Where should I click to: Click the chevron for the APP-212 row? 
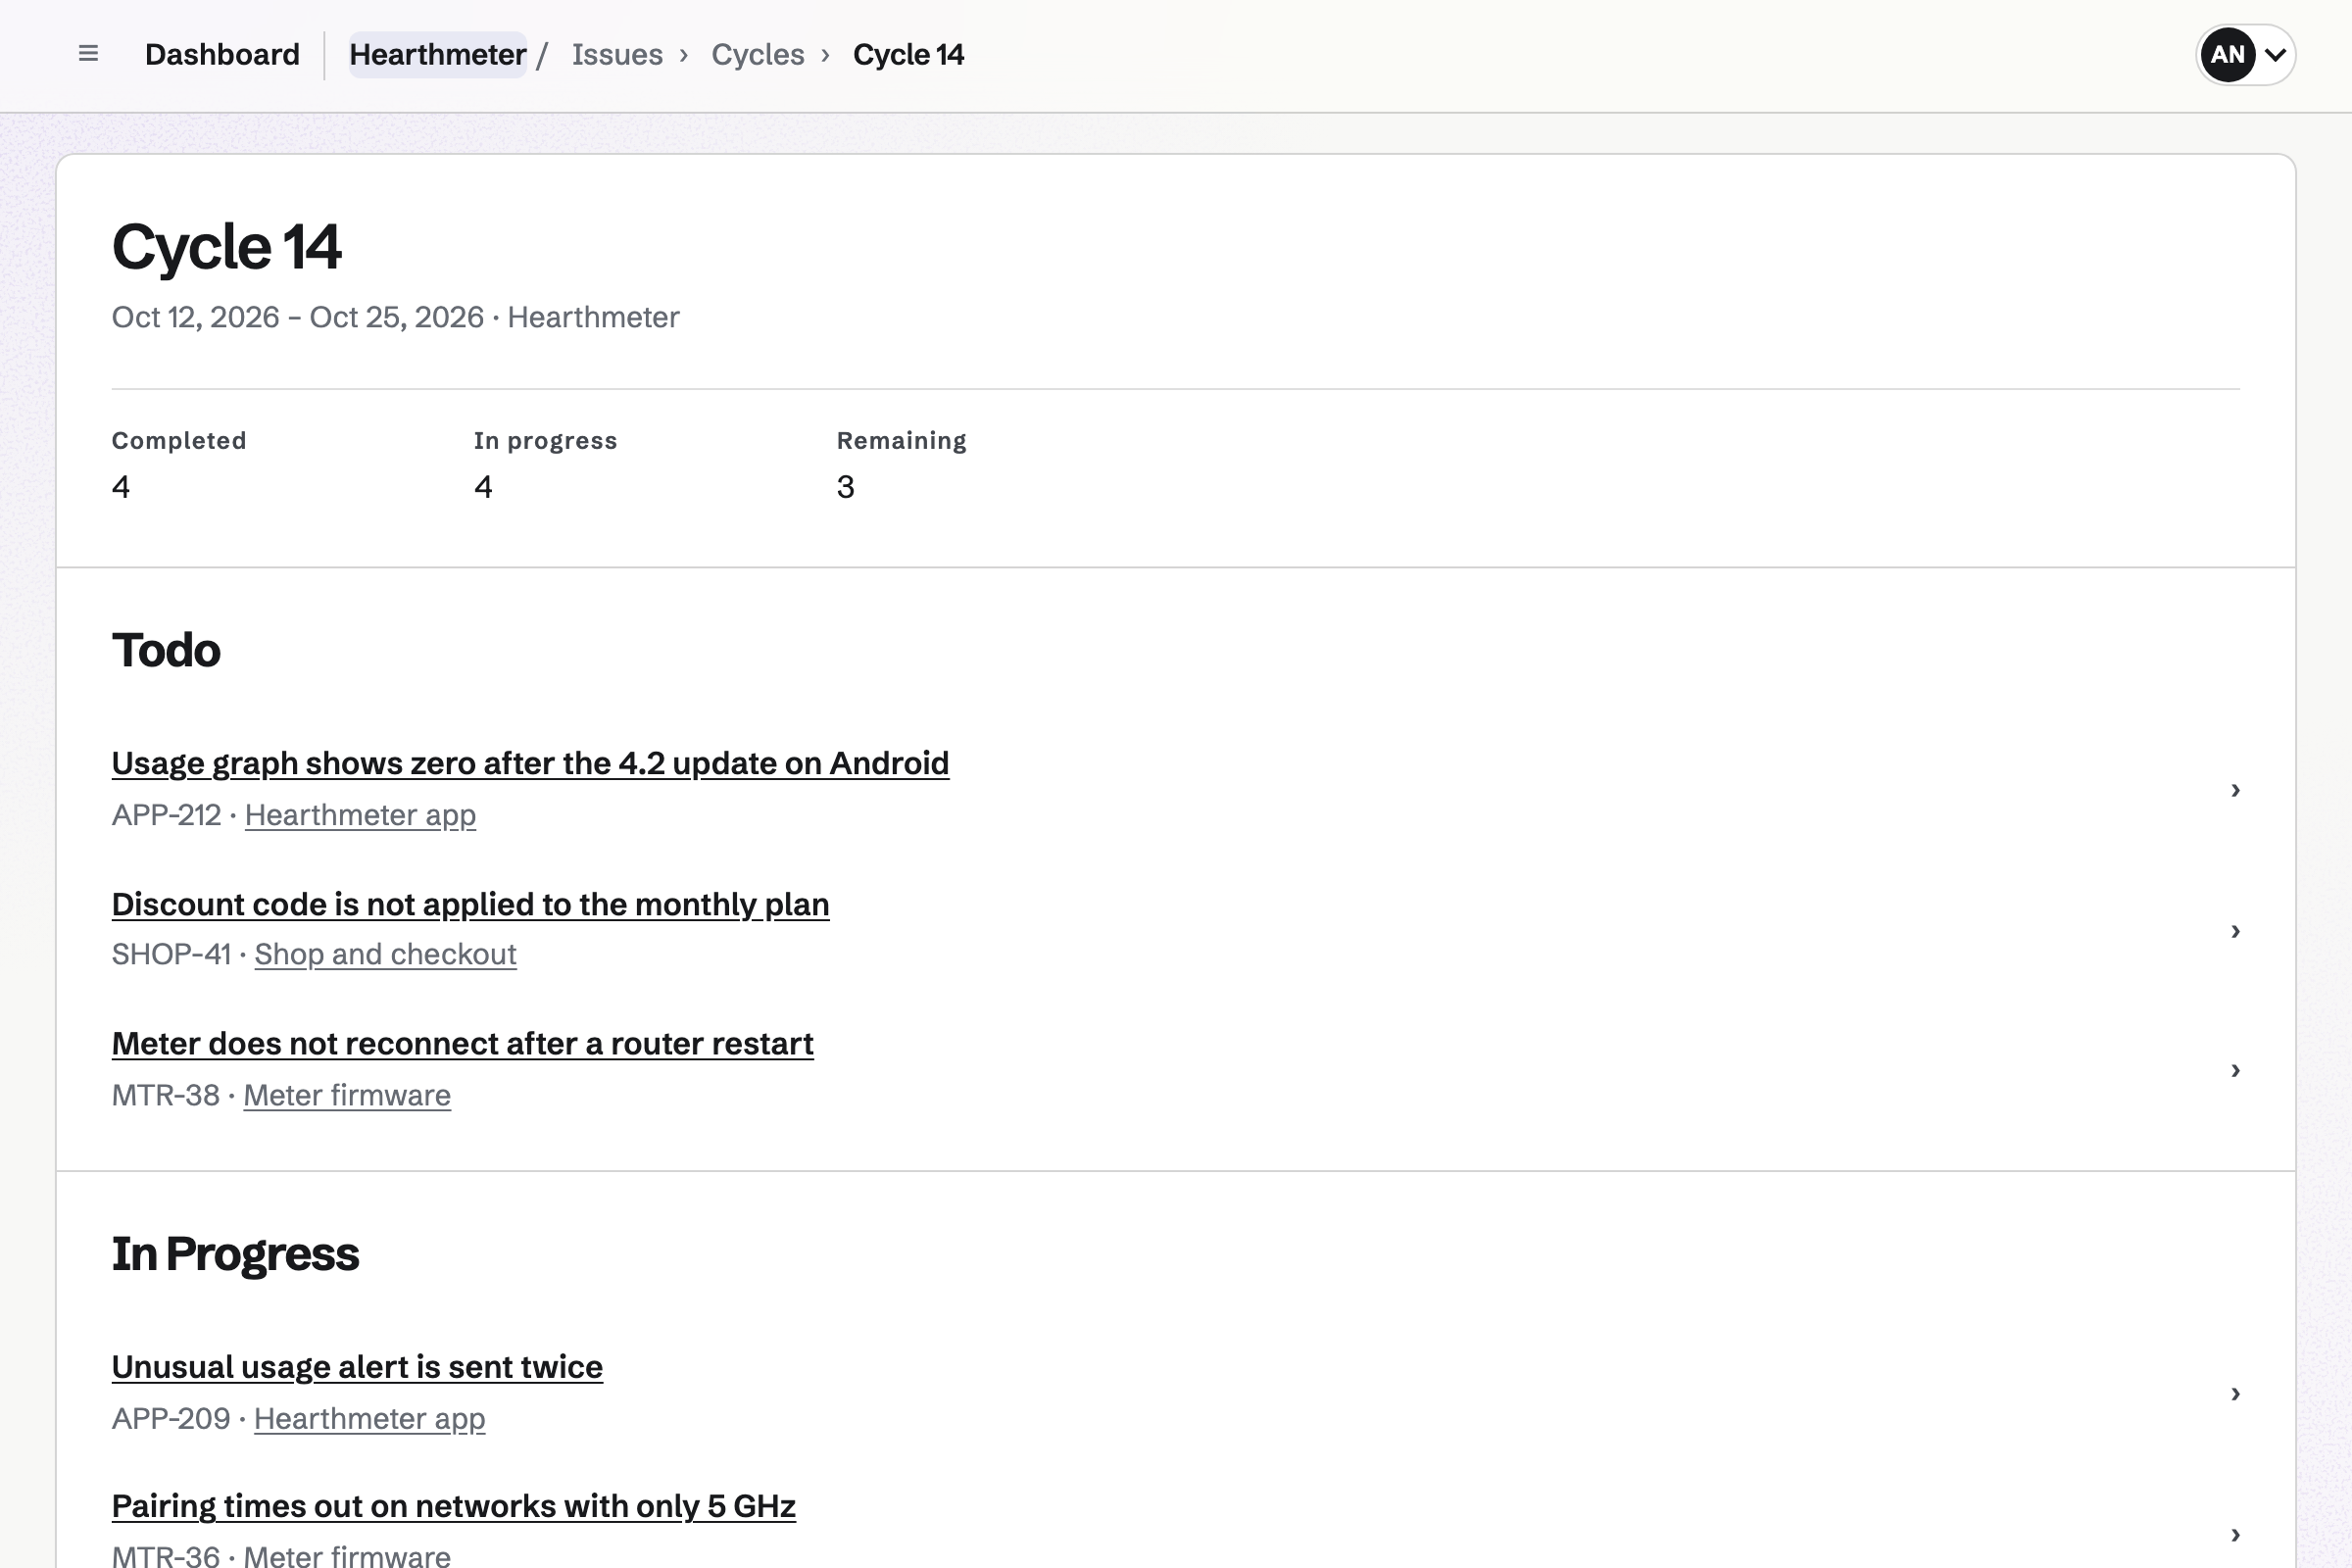[2235, 790]
